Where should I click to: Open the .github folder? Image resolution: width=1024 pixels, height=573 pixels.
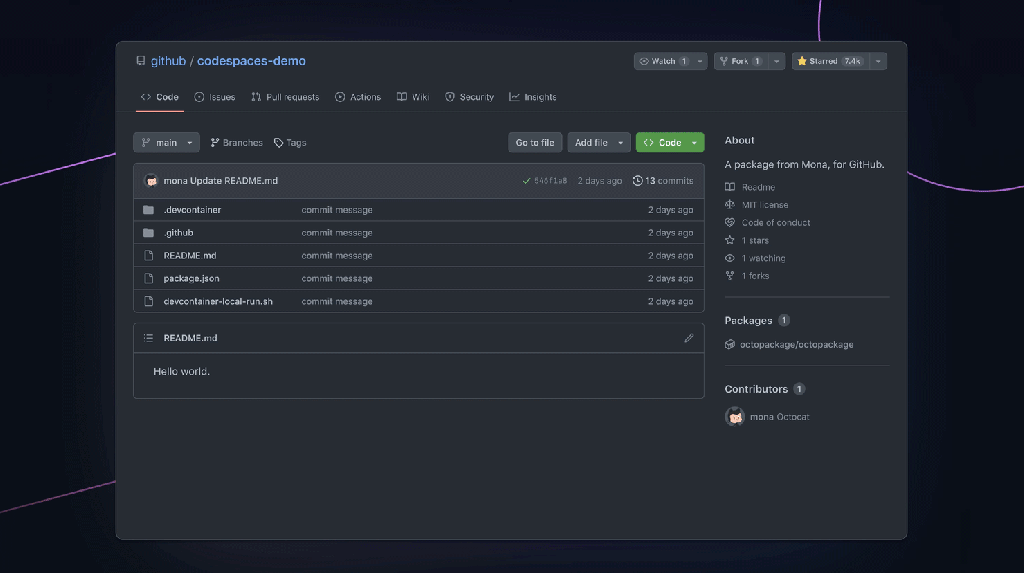point(178,233)
